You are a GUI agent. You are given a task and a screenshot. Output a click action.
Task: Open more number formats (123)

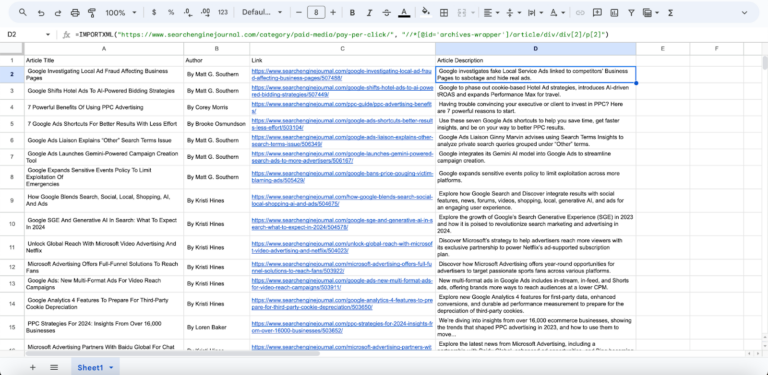[x=223, y=13]
